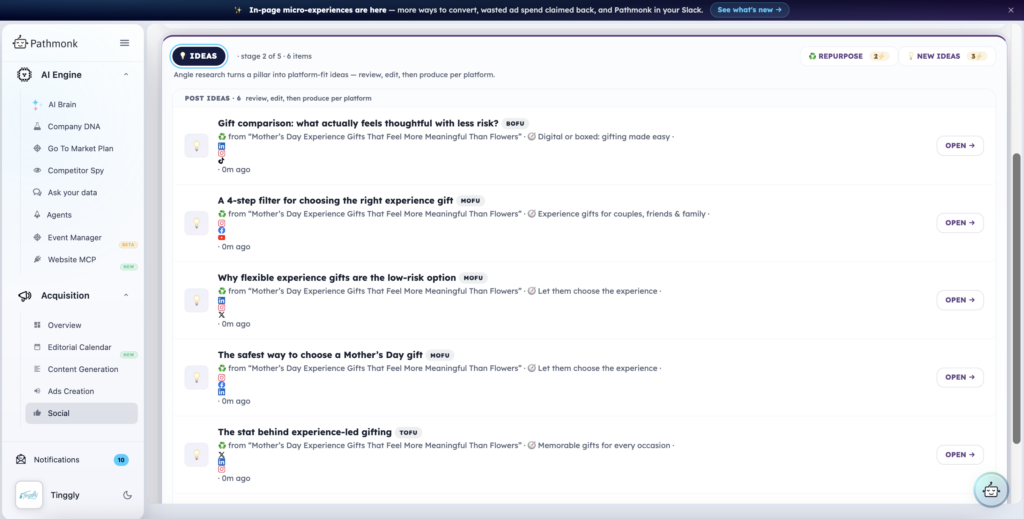Select the Social sidebar item
Image resolution: width=1024 pixels, height=519 pixels.
pos(82,413)
